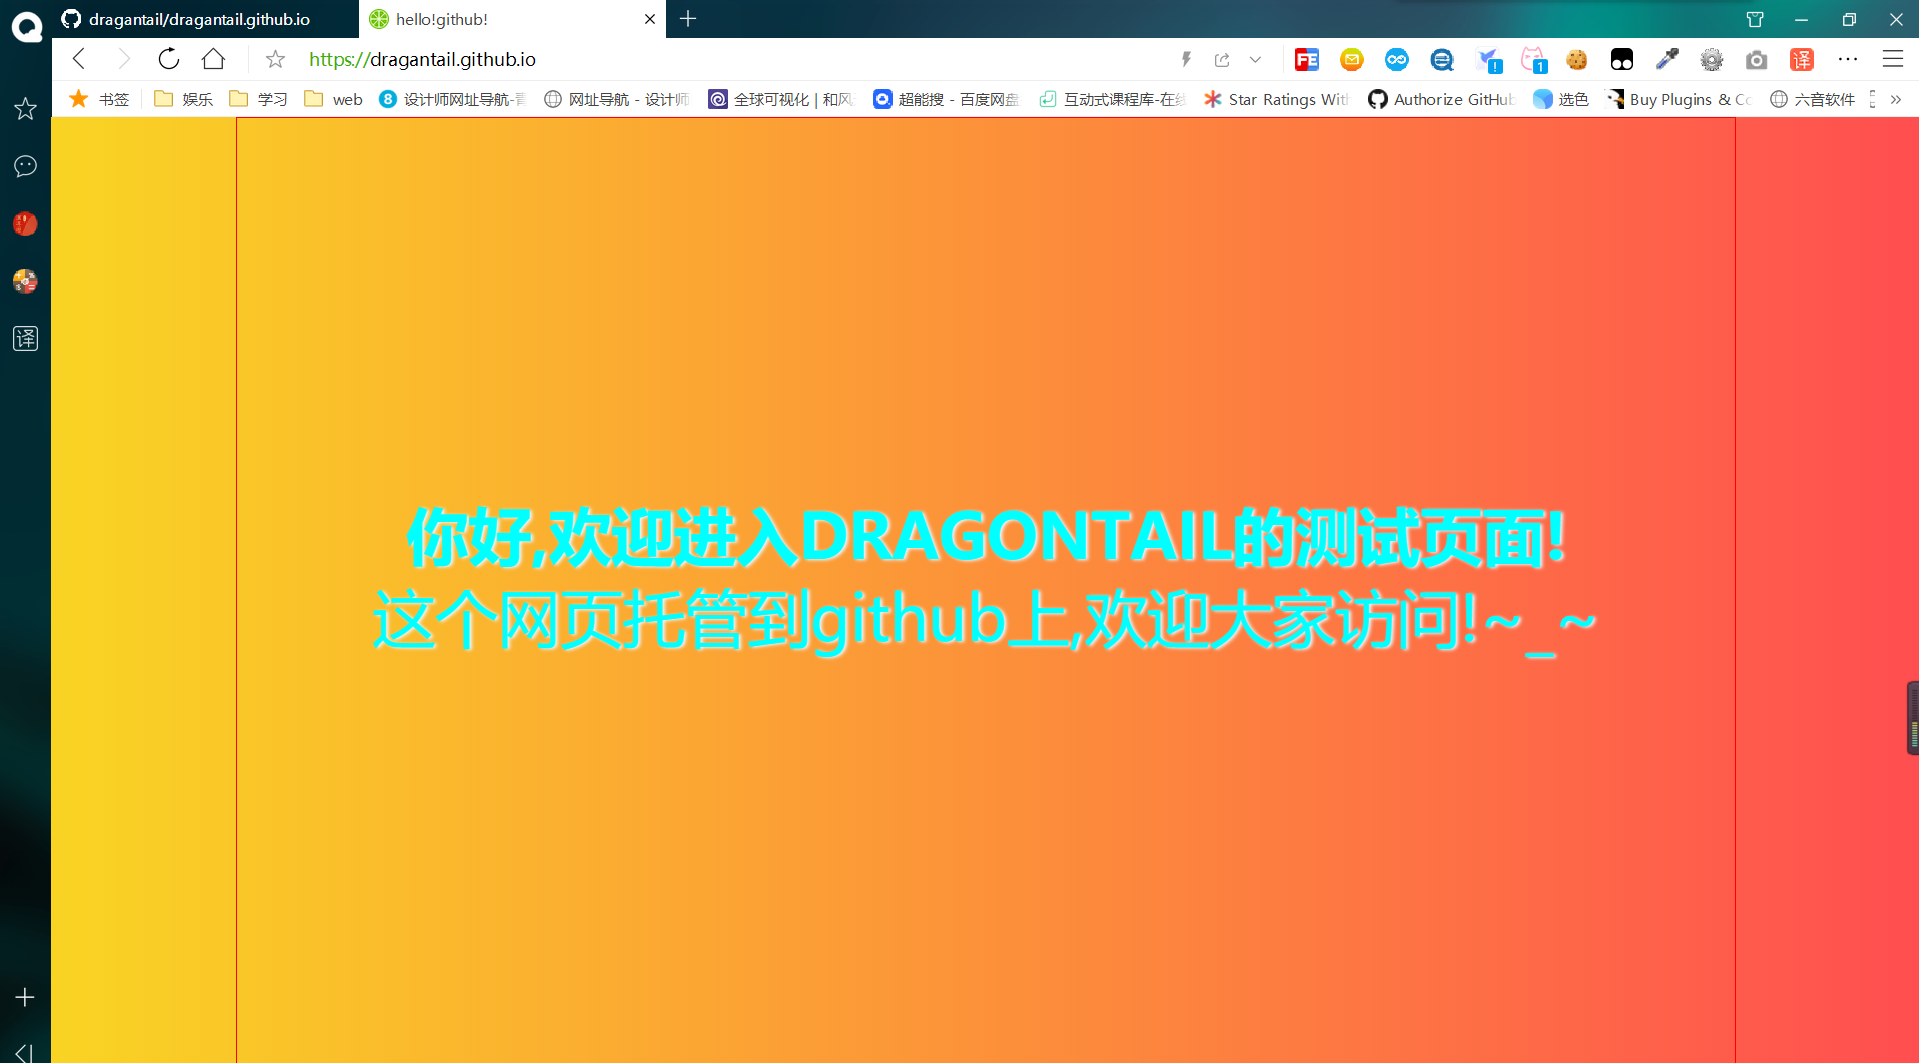Image resolution: width=1919 pixels, height=1063 pixels.
Task: Open the 六音软件 bookmark
Action: click(1812, 99)
